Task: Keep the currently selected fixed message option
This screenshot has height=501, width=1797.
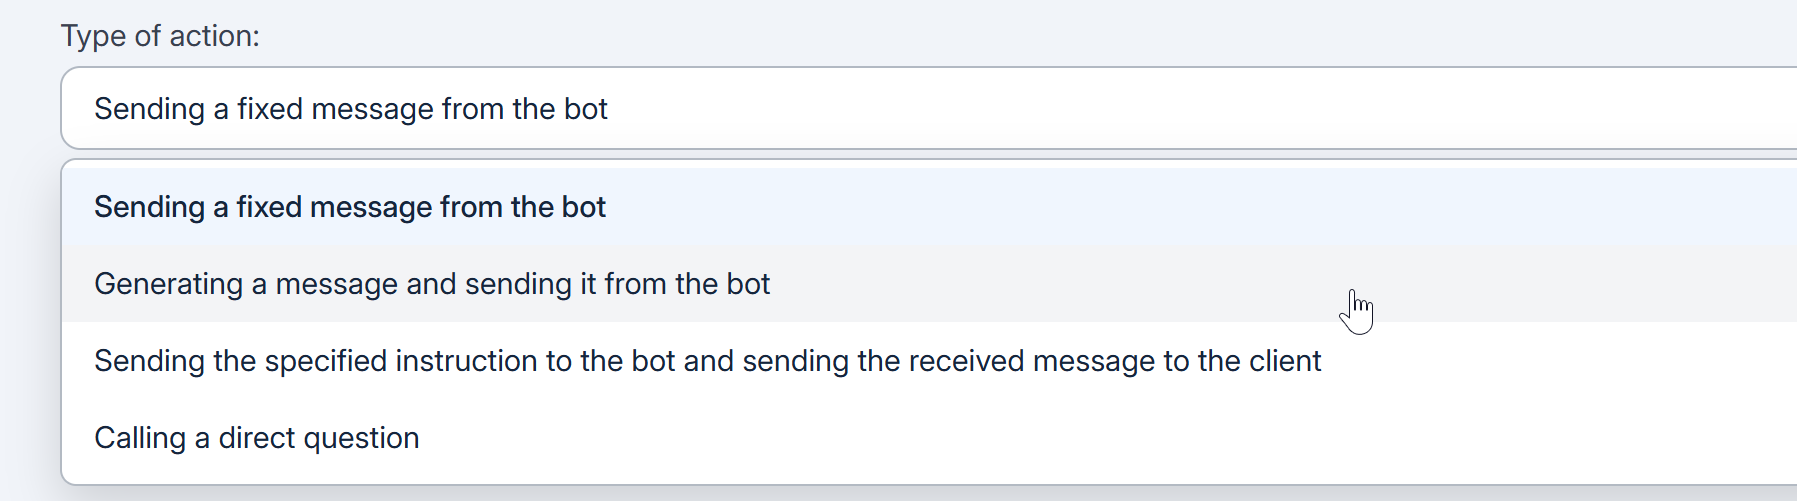Action: 350,207
